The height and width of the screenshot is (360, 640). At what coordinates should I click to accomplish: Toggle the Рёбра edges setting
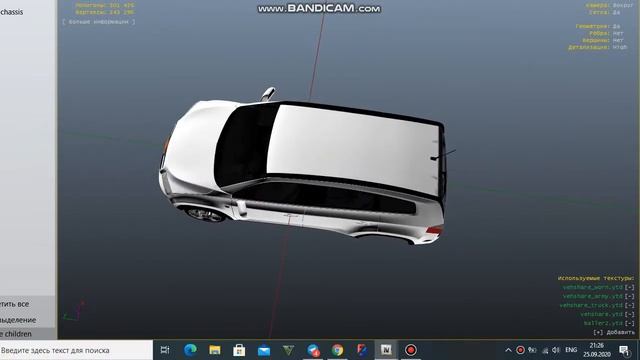point(618,33)
